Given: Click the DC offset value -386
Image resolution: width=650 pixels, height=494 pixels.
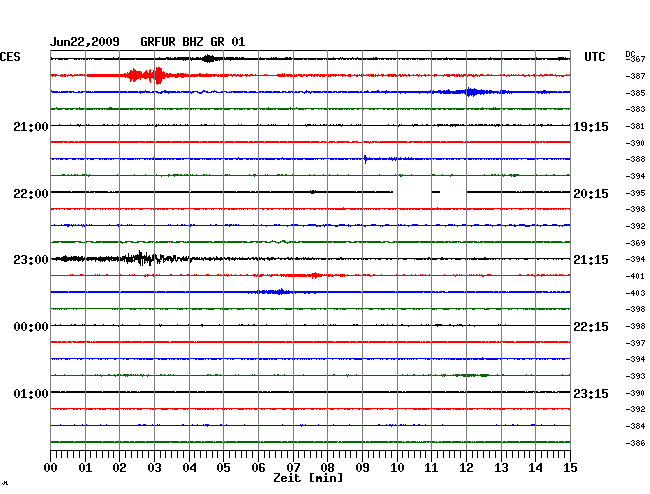Looking at the screenshot, I should pyautogui.click(x=635, y=443).
